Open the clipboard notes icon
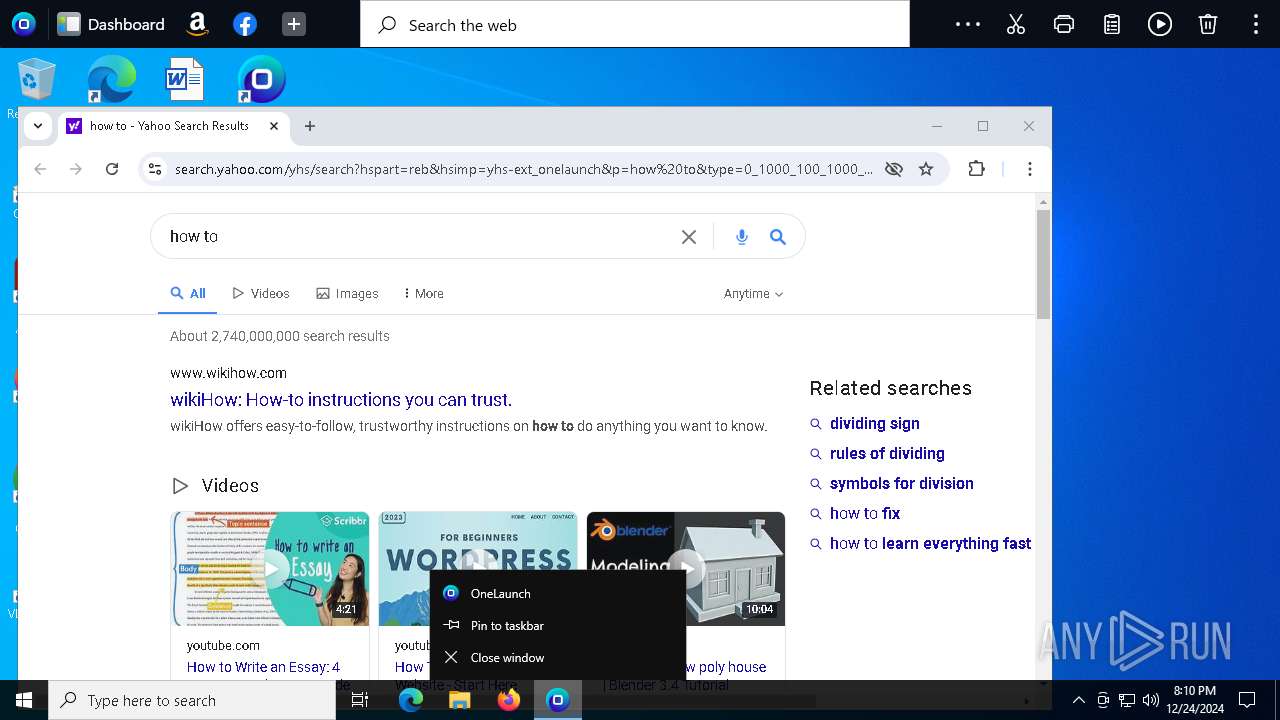 [1112, 24]
